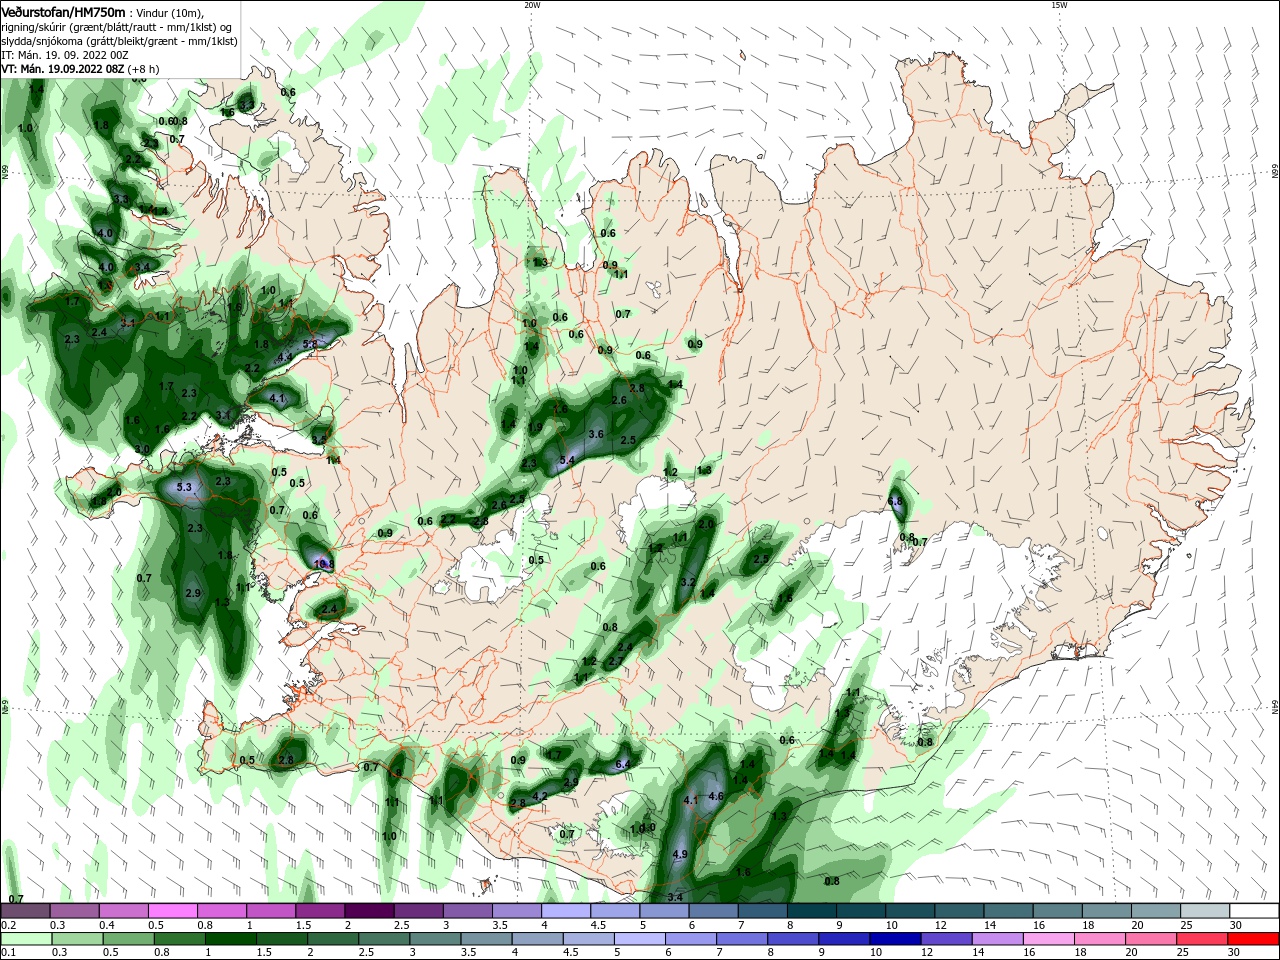1280x960 pixels.
Task: Select the upper legend swatch between 1.5 and 2
Action: pos(319,911)
